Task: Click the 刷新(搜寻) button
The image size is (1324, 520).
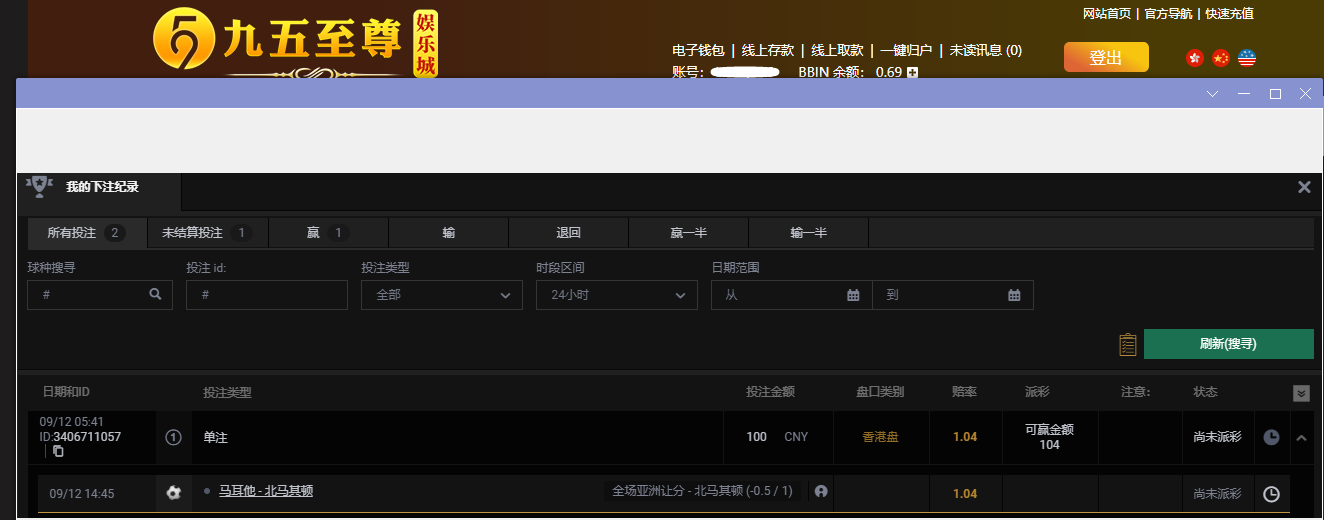Action: point(1228,344)
